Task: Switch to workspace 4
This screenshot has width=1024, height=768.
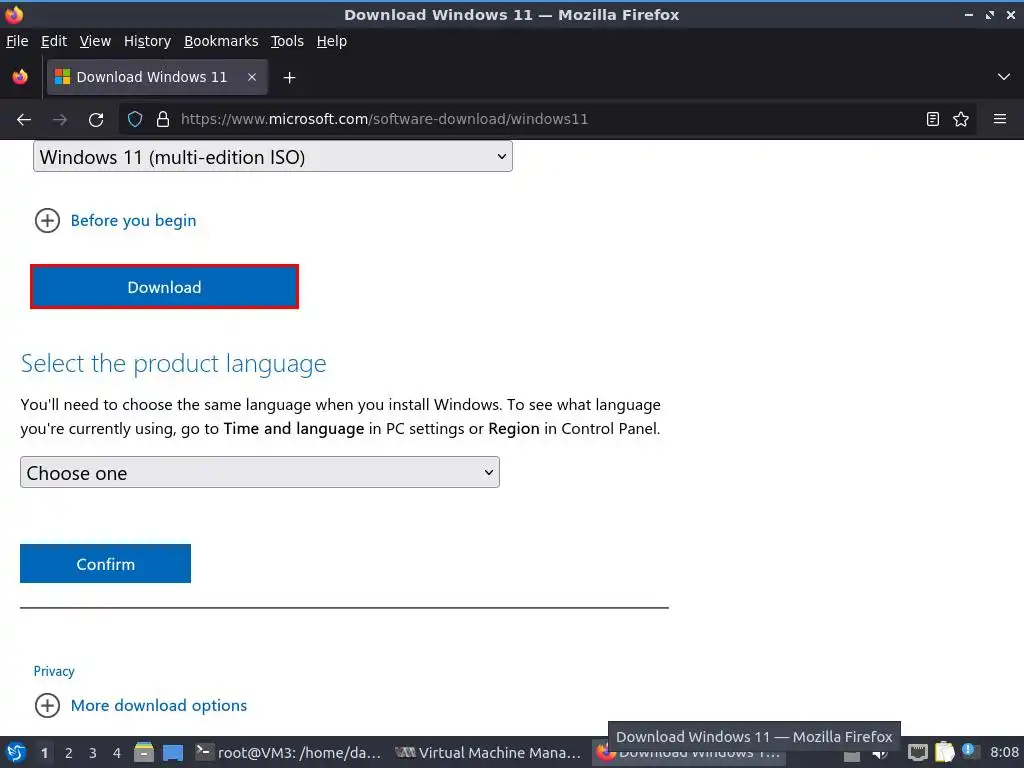Action: (117, 753)
